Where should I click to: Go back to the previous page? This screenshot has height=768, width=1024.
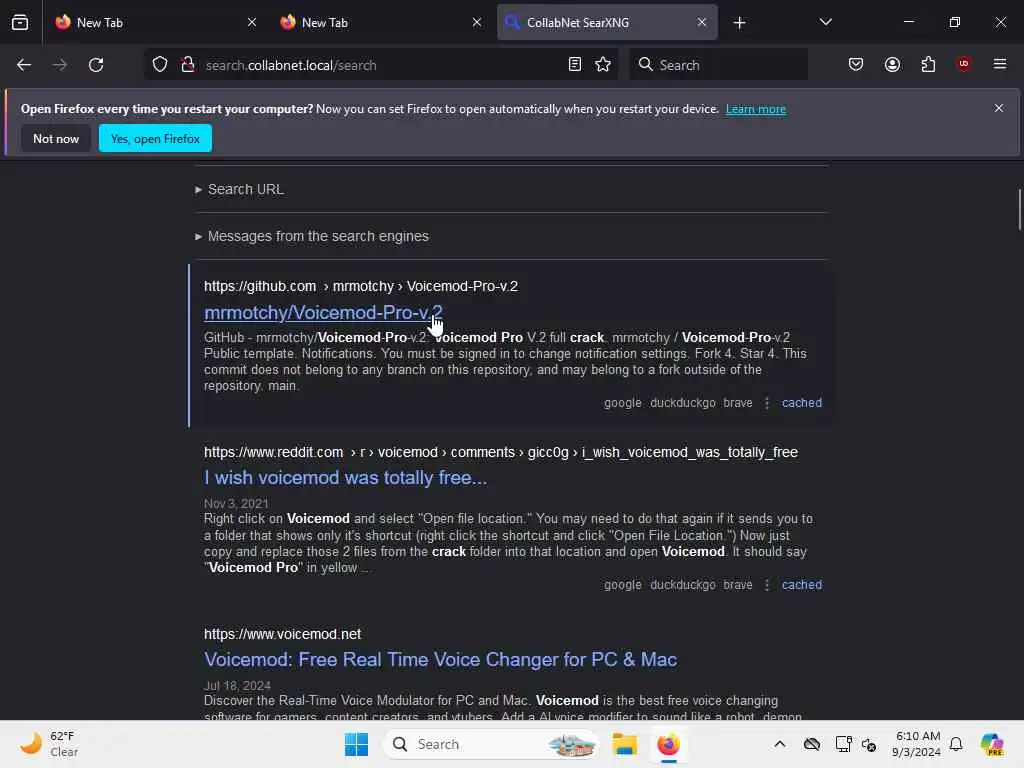pyautogui.click(x=24, y=65)
